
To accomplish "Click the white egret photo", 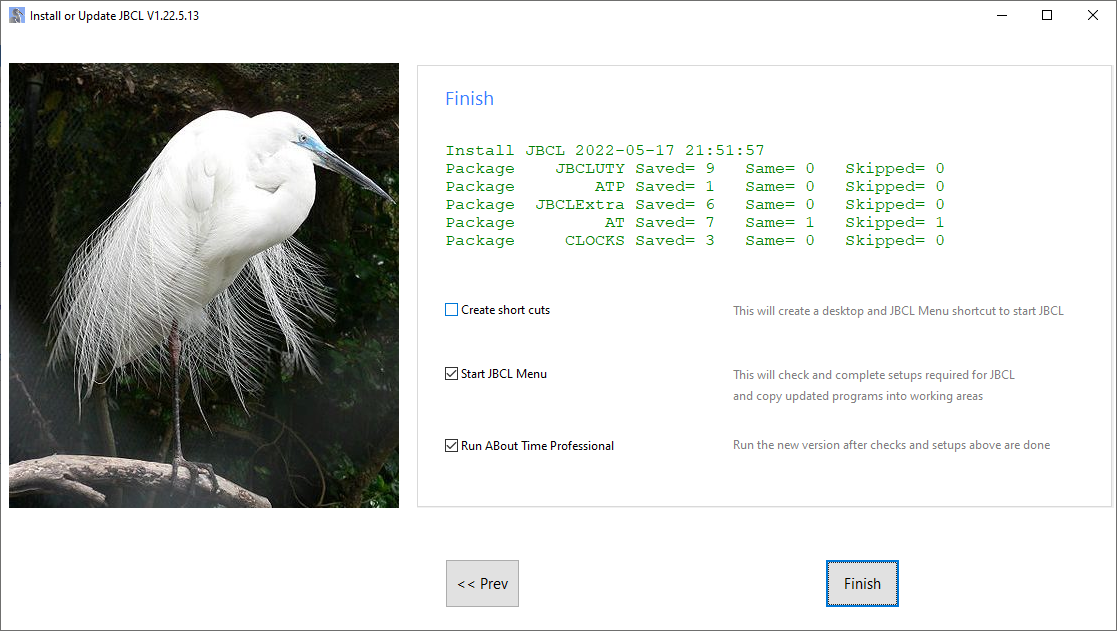I will pyautogui.click(x=204, y=285).
